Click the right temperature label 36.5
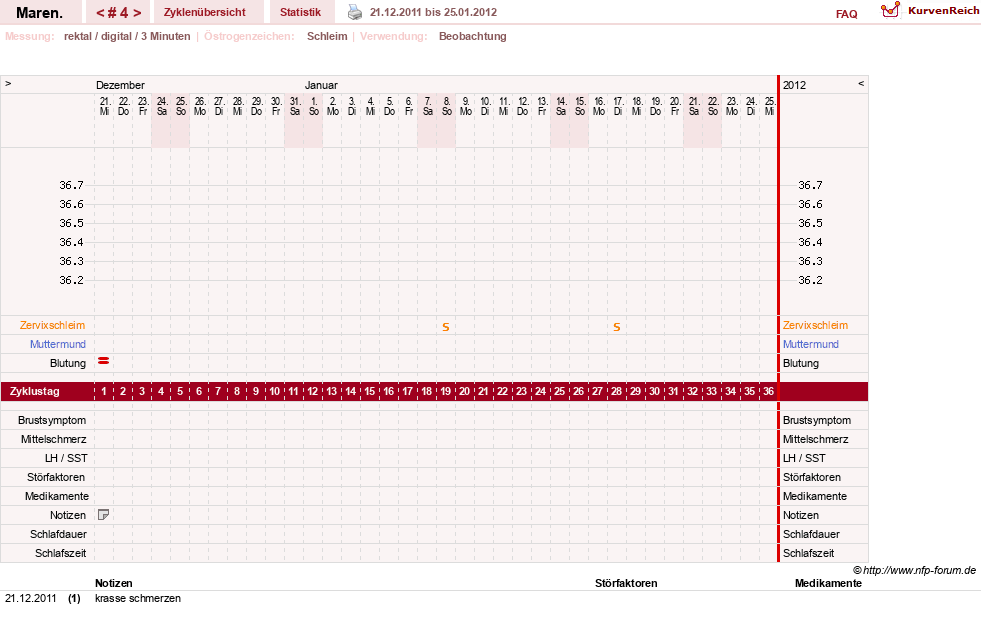The width and height of the screenshot is (981, 622). pos(810,223)
